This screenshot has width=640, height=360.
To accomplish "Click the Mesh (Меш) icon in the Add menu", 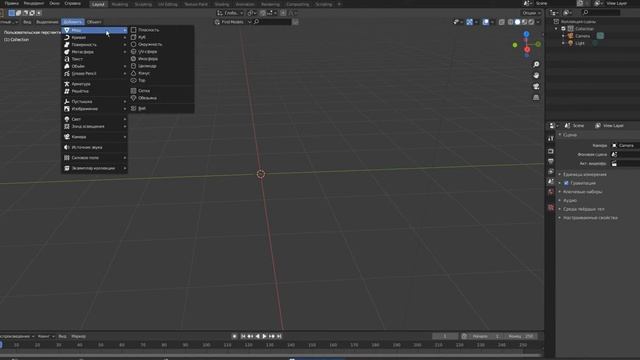I will coord(67,30).
